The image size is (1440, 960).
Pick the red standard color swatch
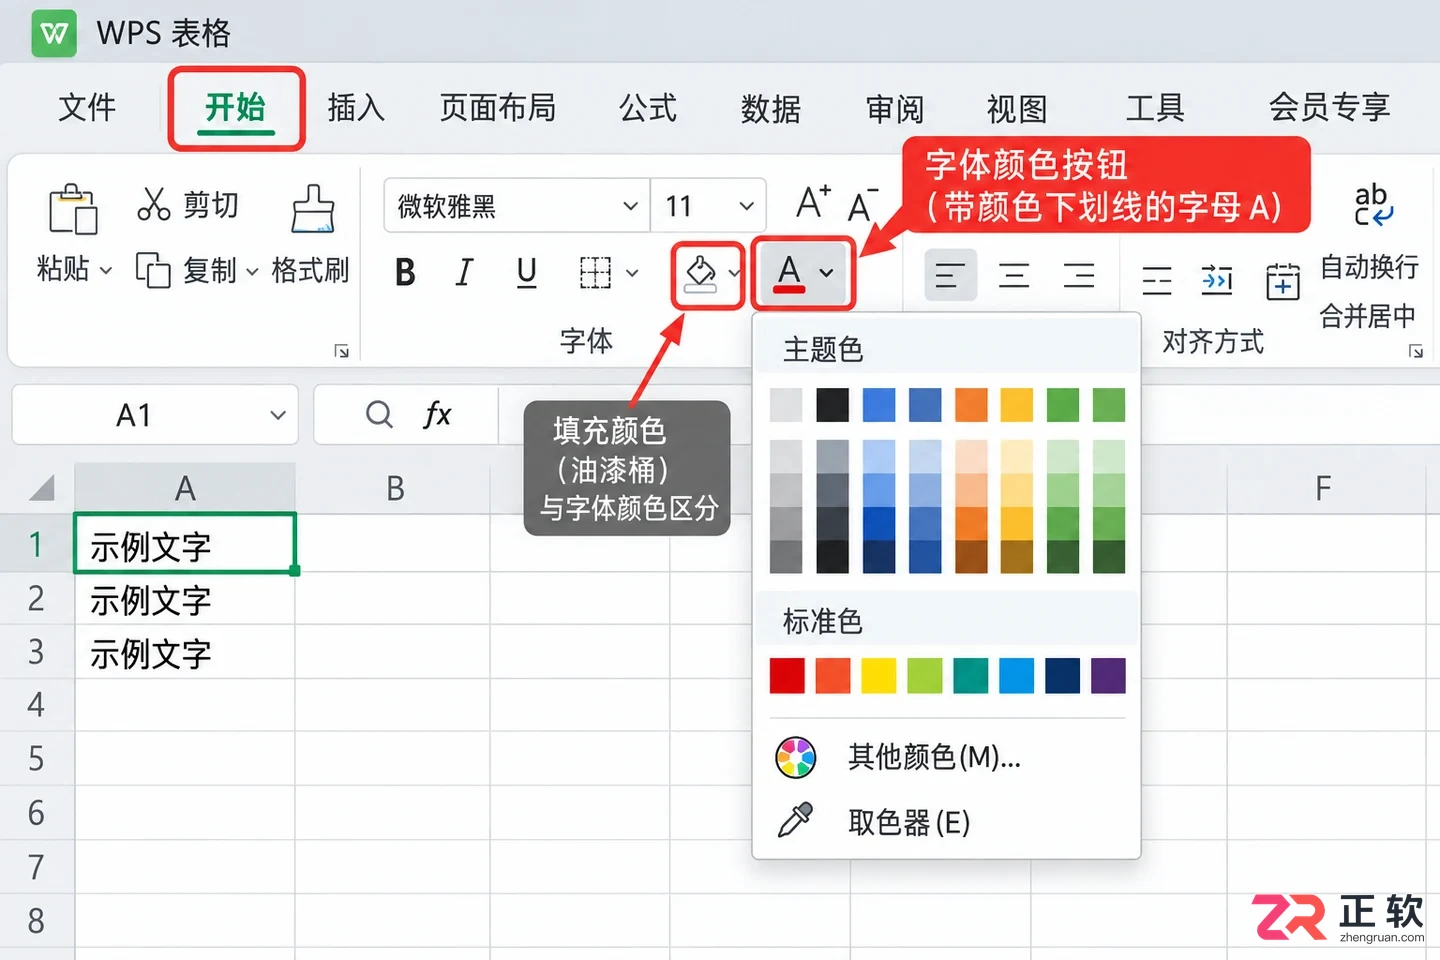coord(787,676)
